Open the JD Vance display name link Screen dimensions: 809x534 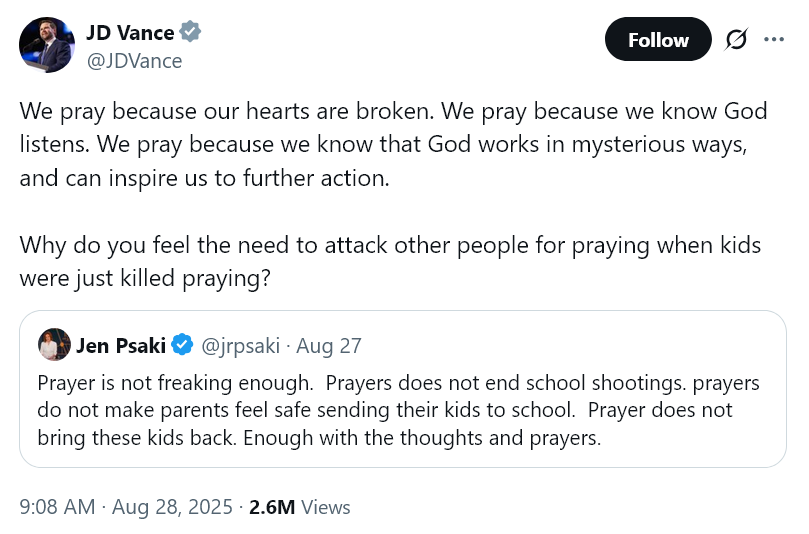click(130, 32)
